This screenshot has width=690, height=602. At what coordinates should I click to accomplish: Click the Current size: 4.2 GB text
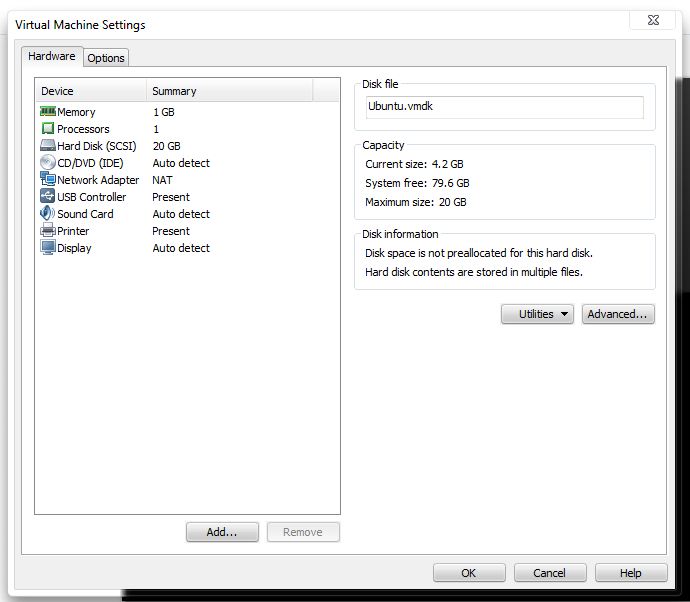click(414, 164)
